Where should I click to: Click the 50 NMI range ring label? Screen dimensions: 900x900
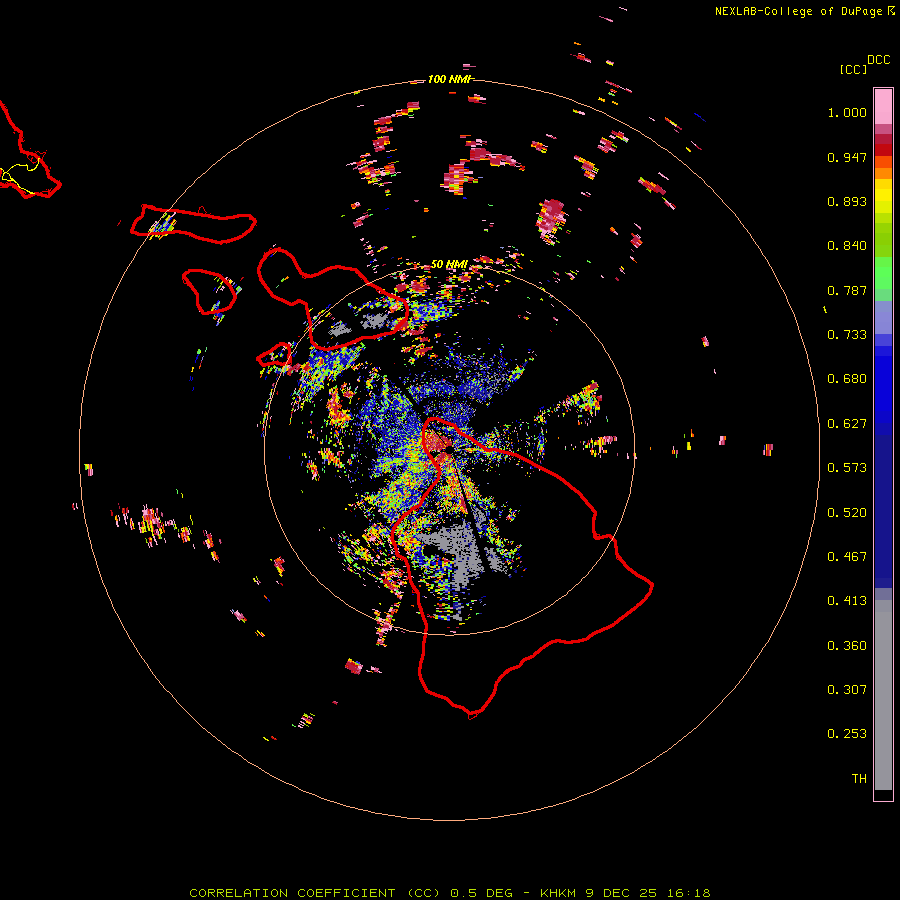[449, 265]
